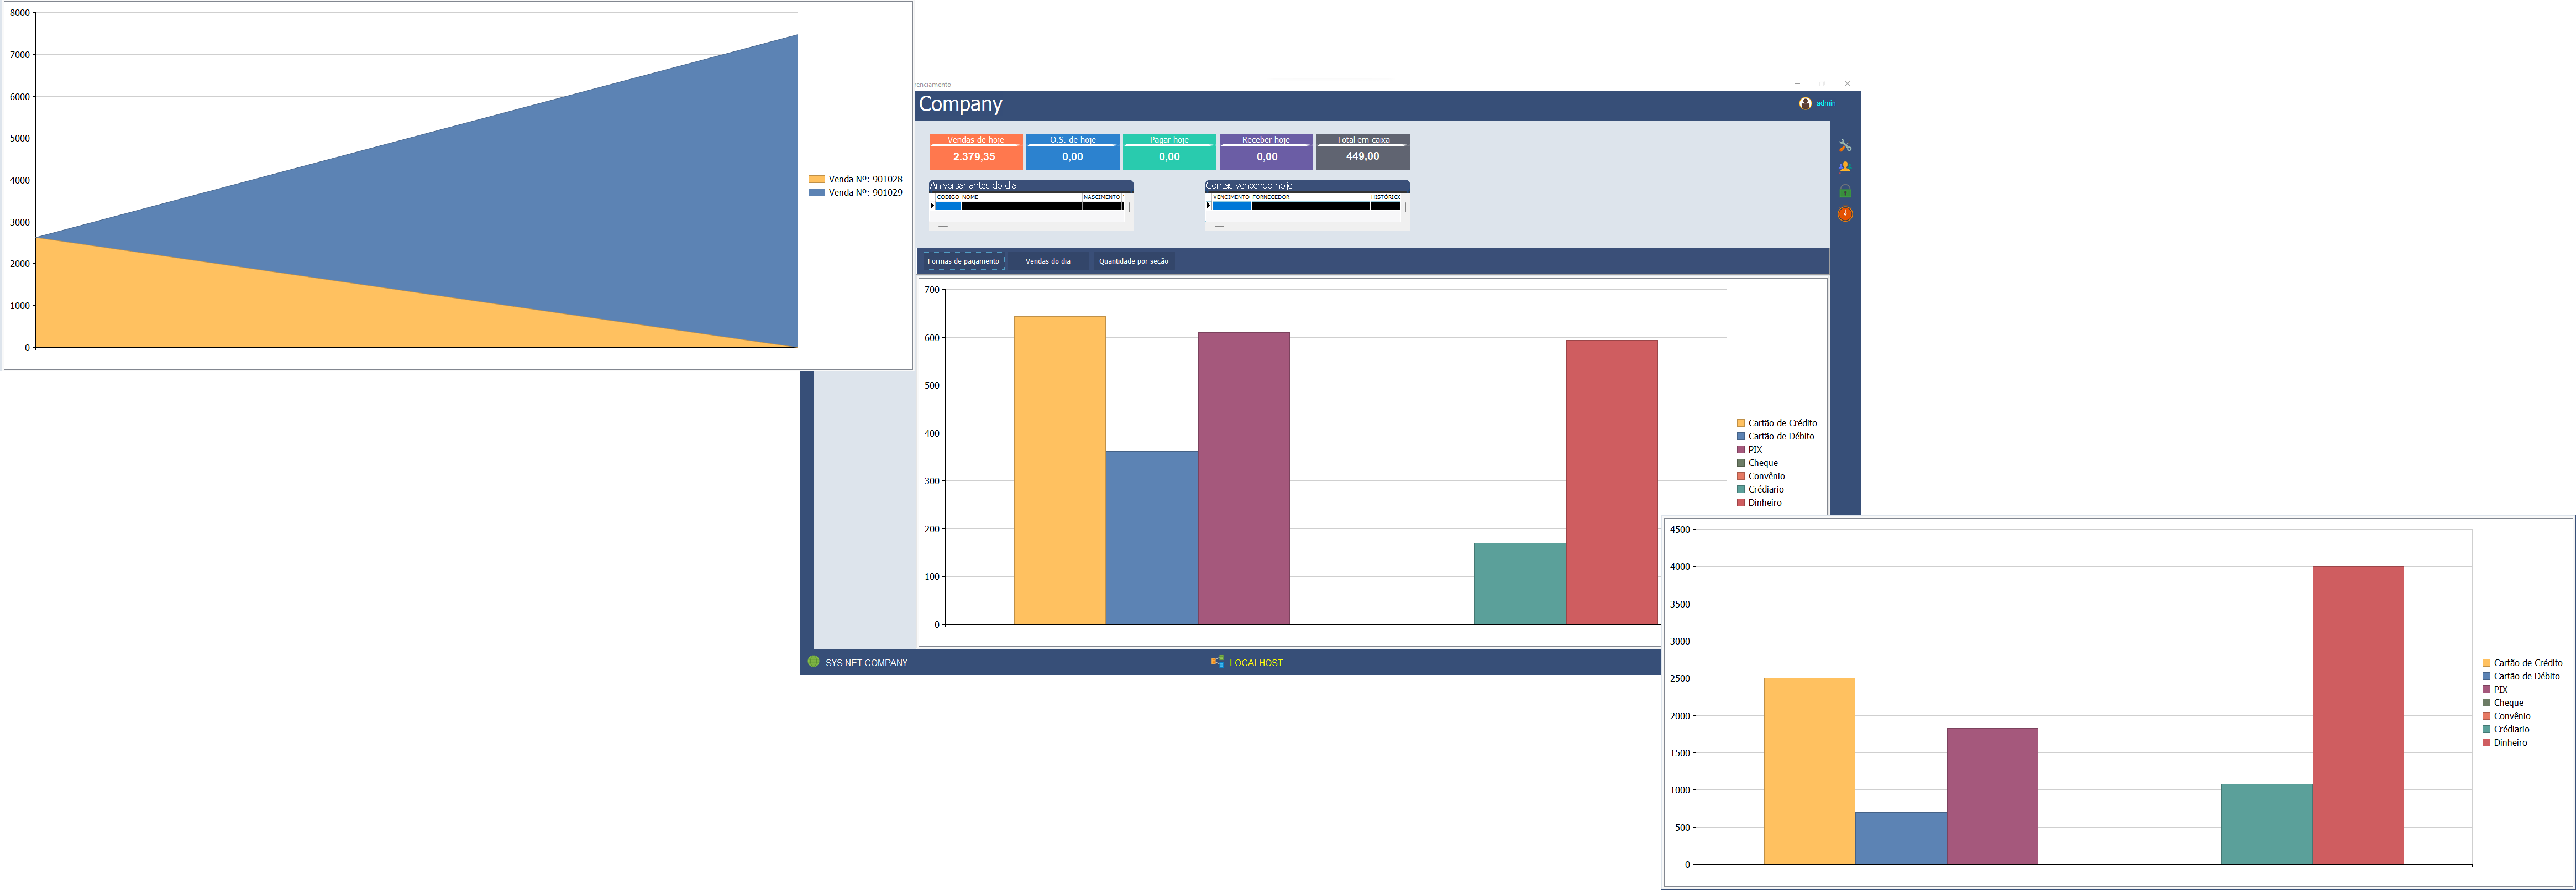Click the green padlock lock icon
This screenshot has height=890, width=2576.
(1845, 190)
